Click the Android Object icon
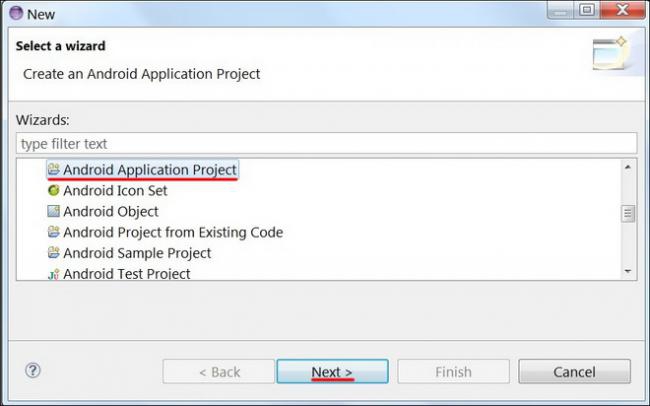Screen dimensions: 650x406 click(54, 212)
